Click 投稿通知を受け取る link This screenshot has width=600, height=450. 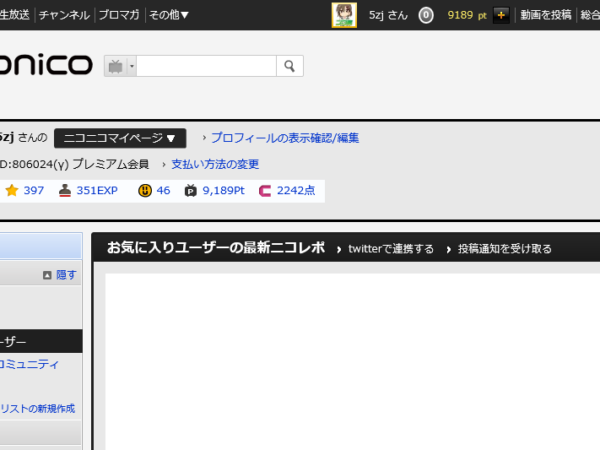[505, 249]
